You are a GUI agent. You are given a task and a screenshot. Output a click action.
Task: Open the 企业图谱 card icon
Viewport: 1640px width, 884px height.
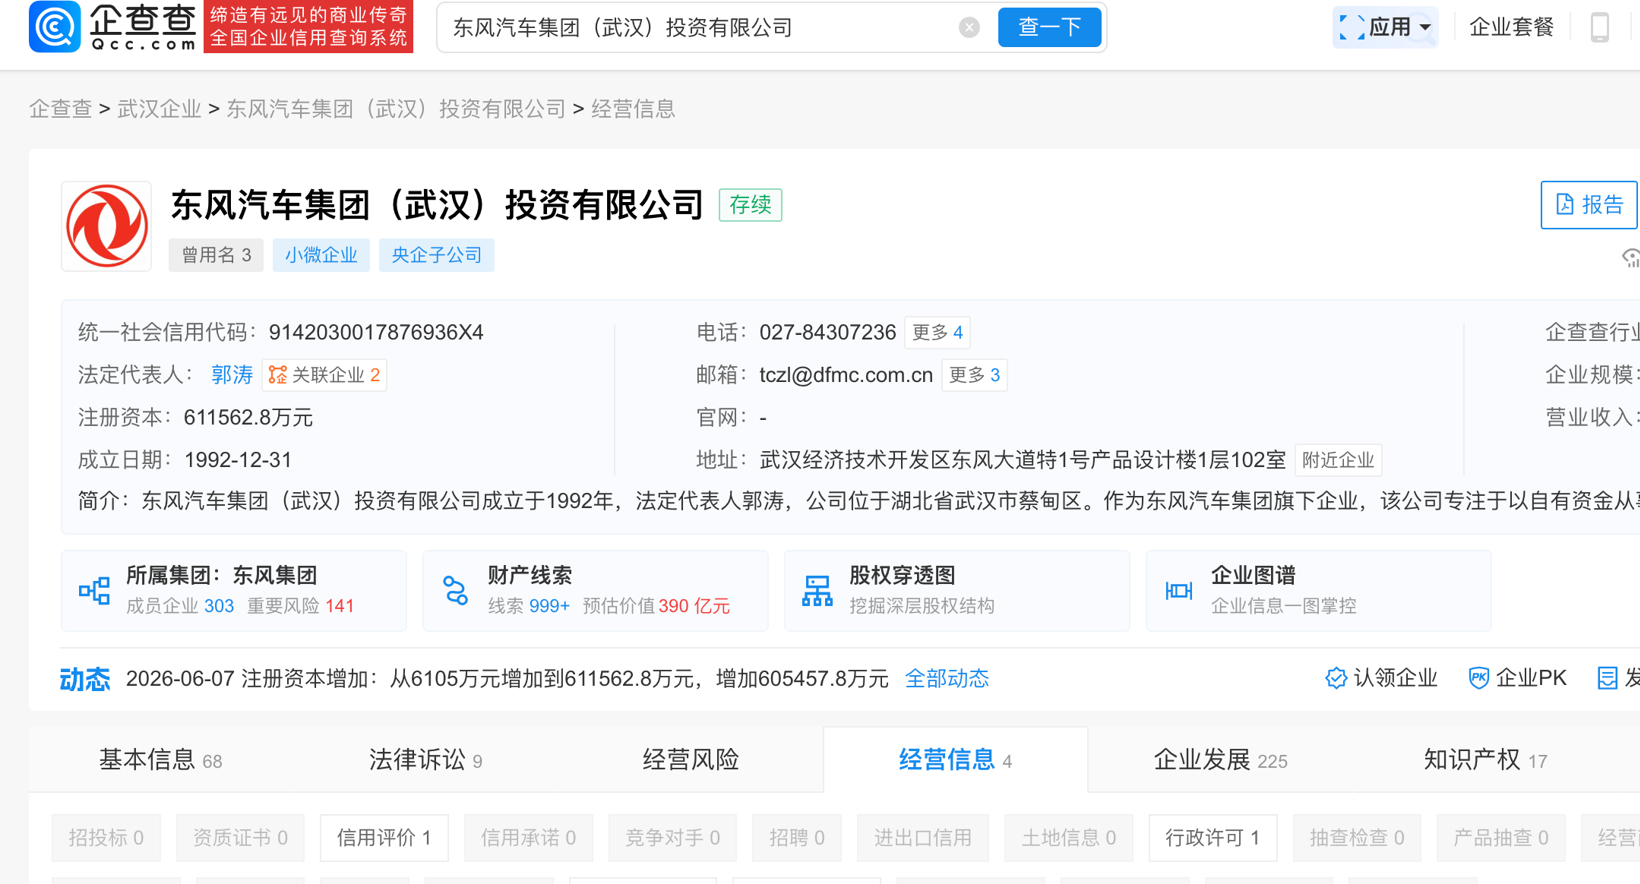click(x=1179, y=590)
